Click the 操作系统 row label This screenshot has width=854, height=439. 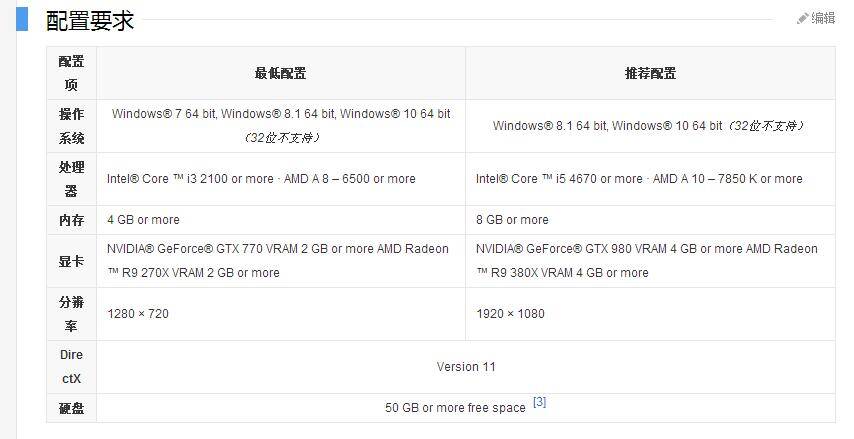pos(71,126)
